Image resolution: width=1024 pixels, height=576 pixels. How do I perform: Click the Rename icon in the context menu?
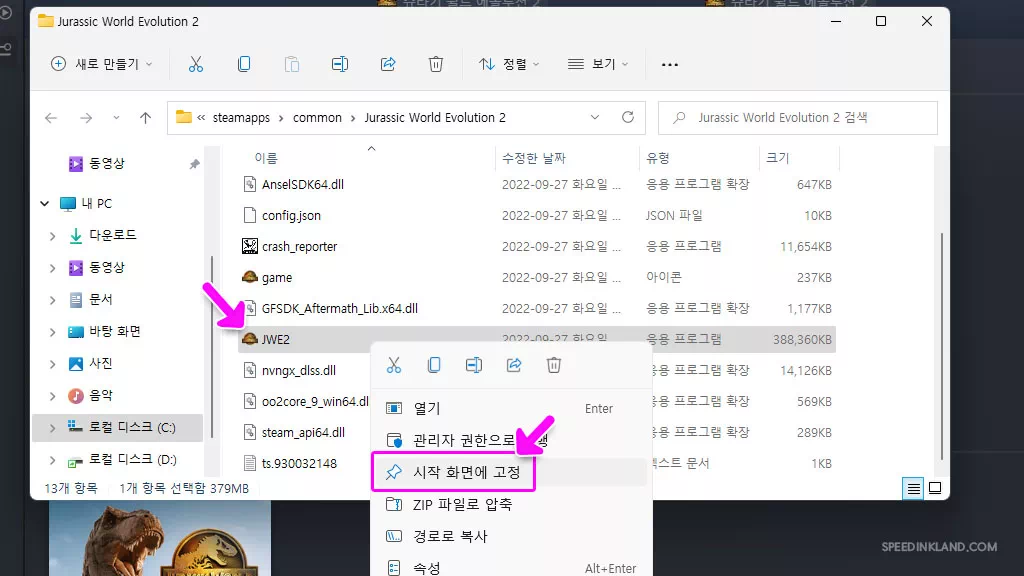tap(474, 365)
